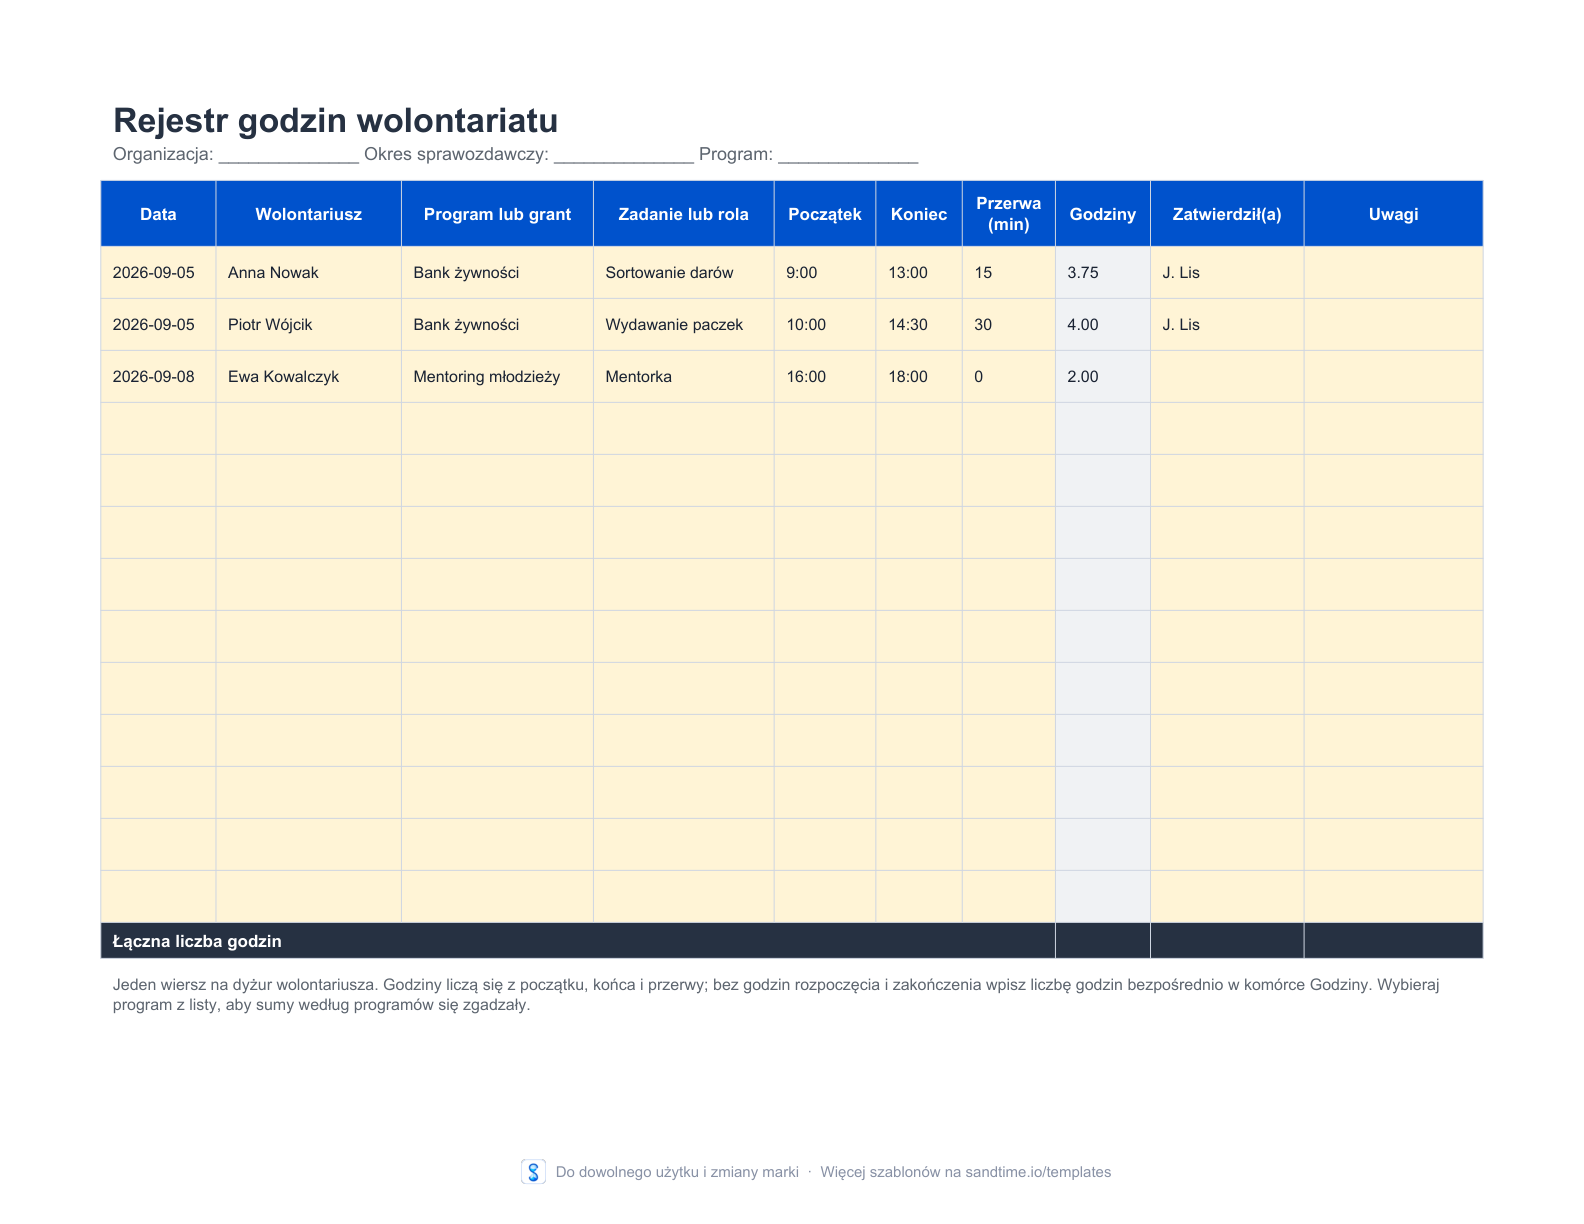Click 'J. Lis' in Piotr Wójcik row
The width and height of the screenshot is (1584, 1224).
(x=1227, y=324)
